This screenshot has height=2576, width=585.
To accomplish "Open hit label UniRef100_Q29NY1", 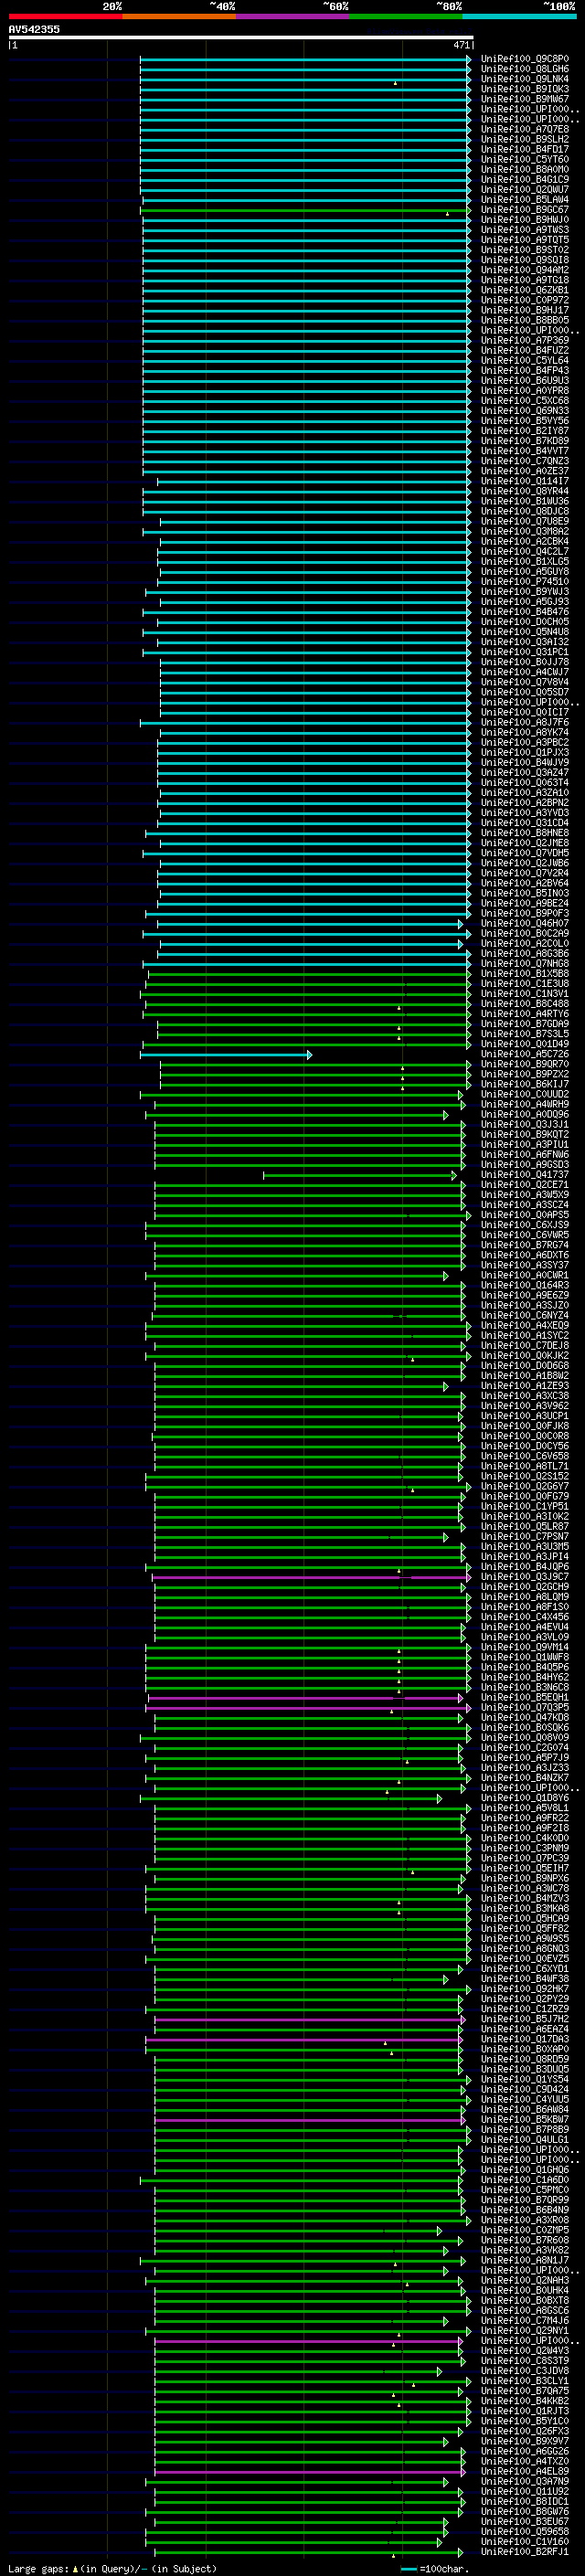I will pyautogui.click(x=524, y=2331).
